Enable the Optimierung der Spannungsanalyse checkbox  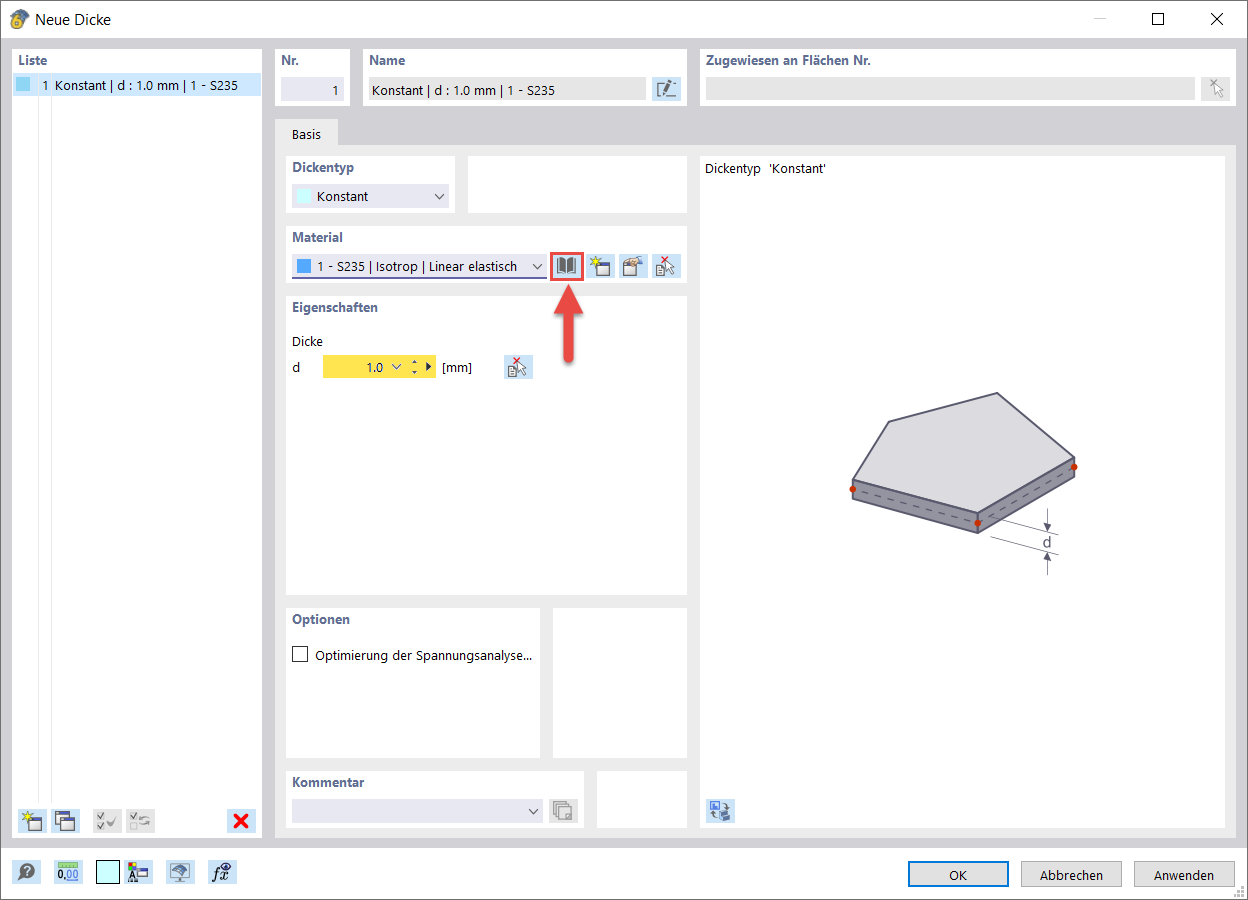(300, 654)
